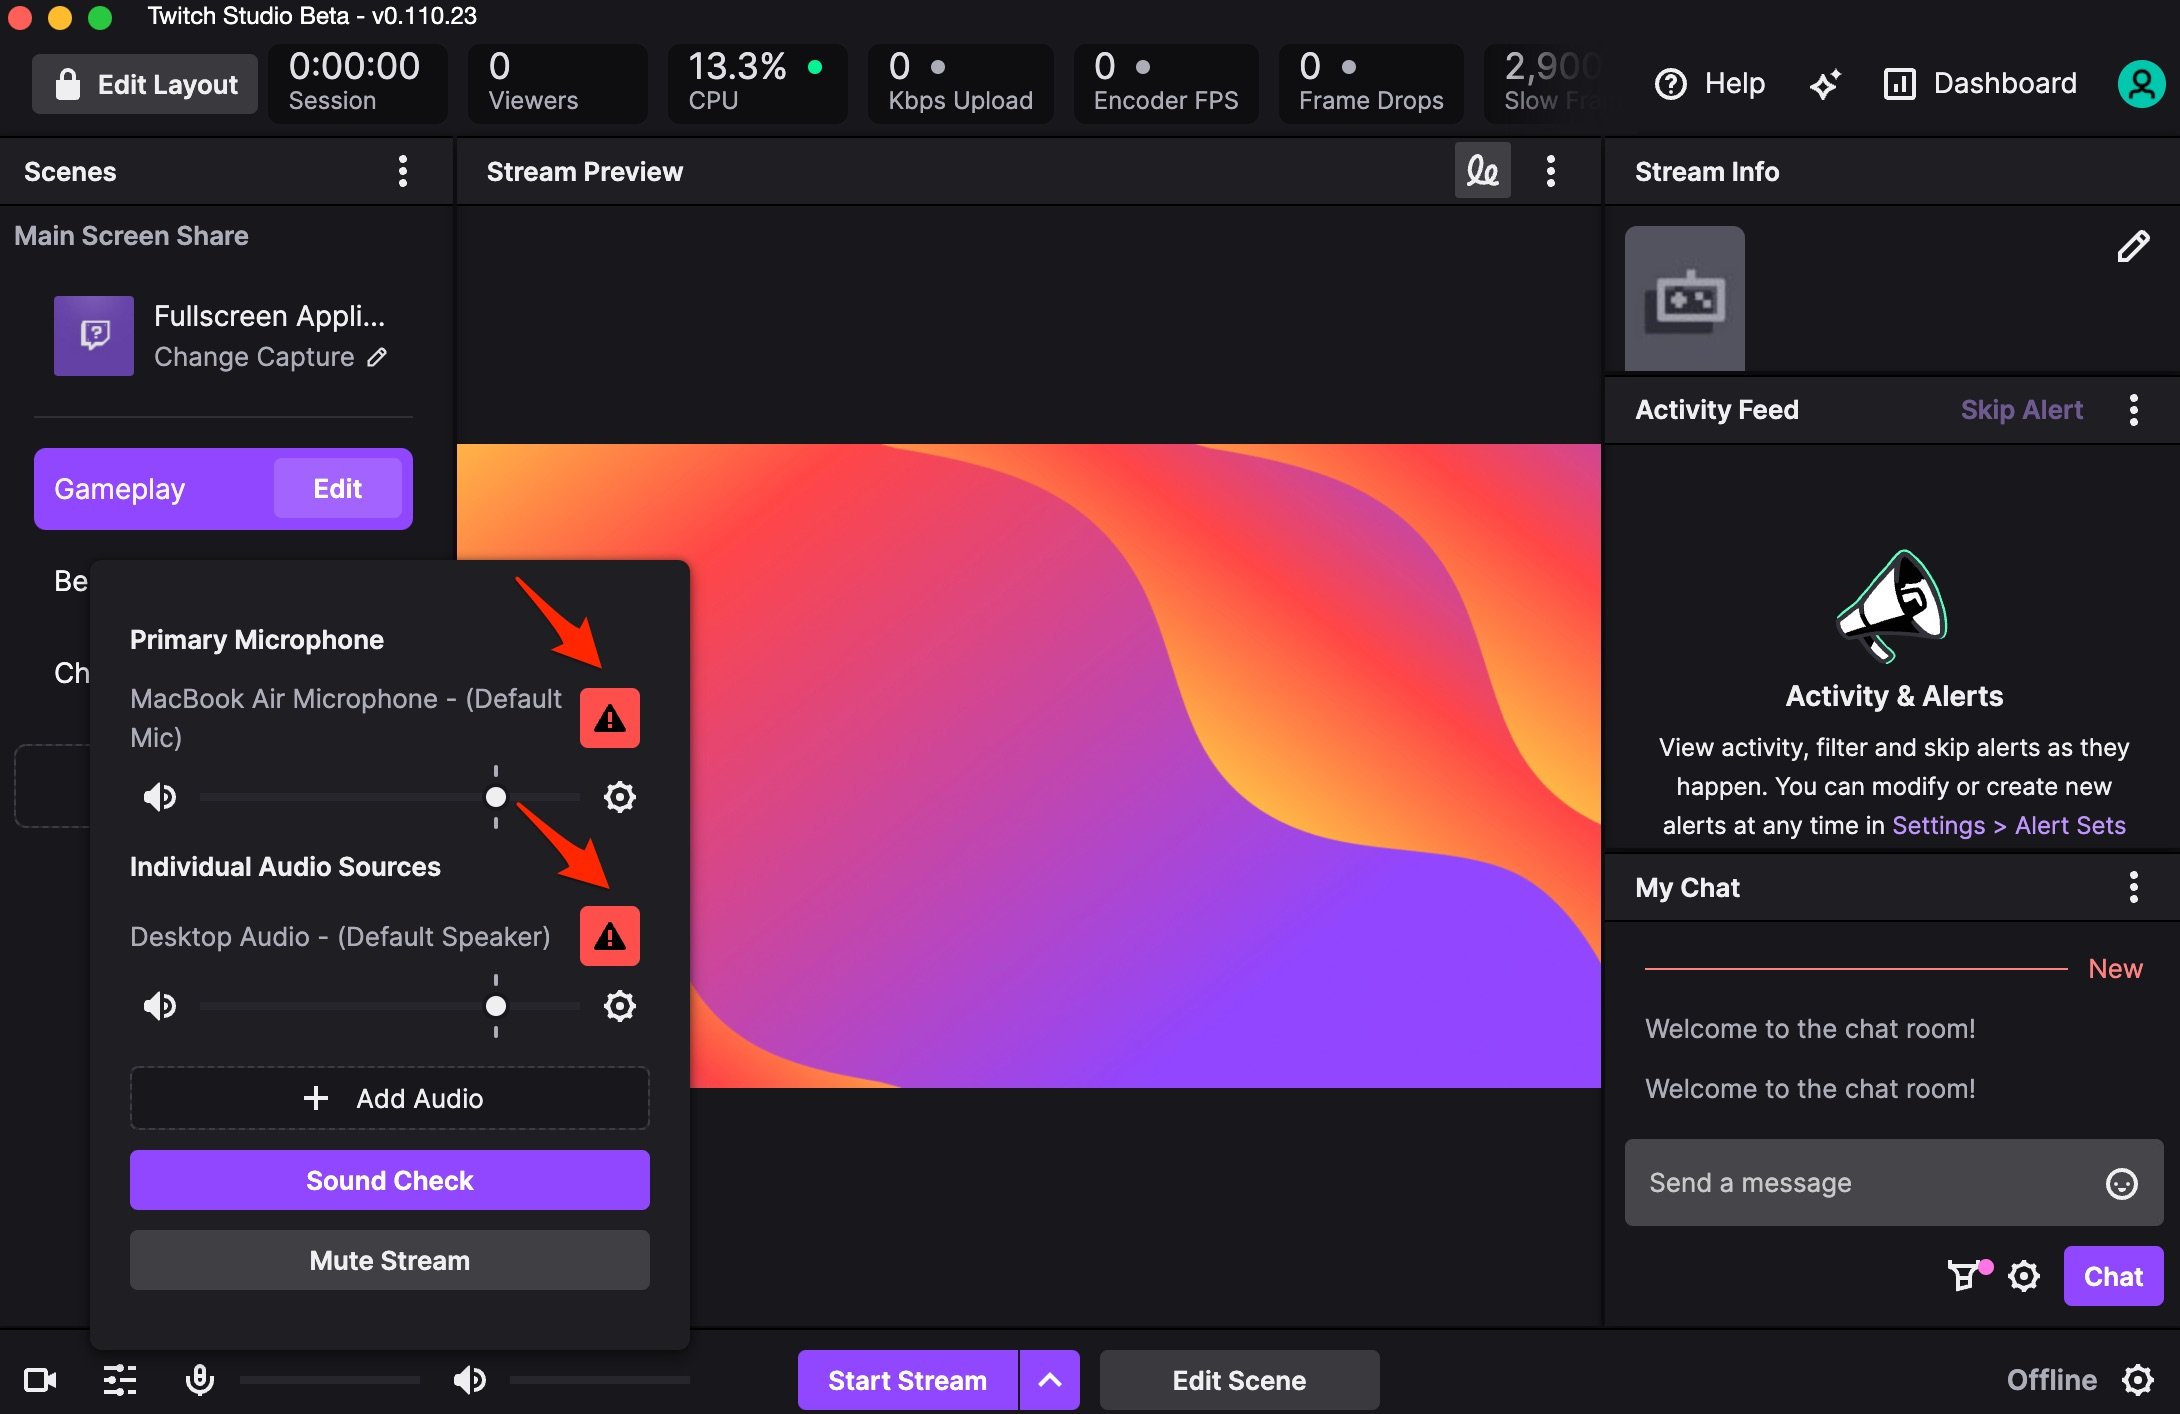This screenshot has height=1414, width=2180.
Task: Adjust the Desktop Audio volume slider
Action: click(x=496, y=1006)
